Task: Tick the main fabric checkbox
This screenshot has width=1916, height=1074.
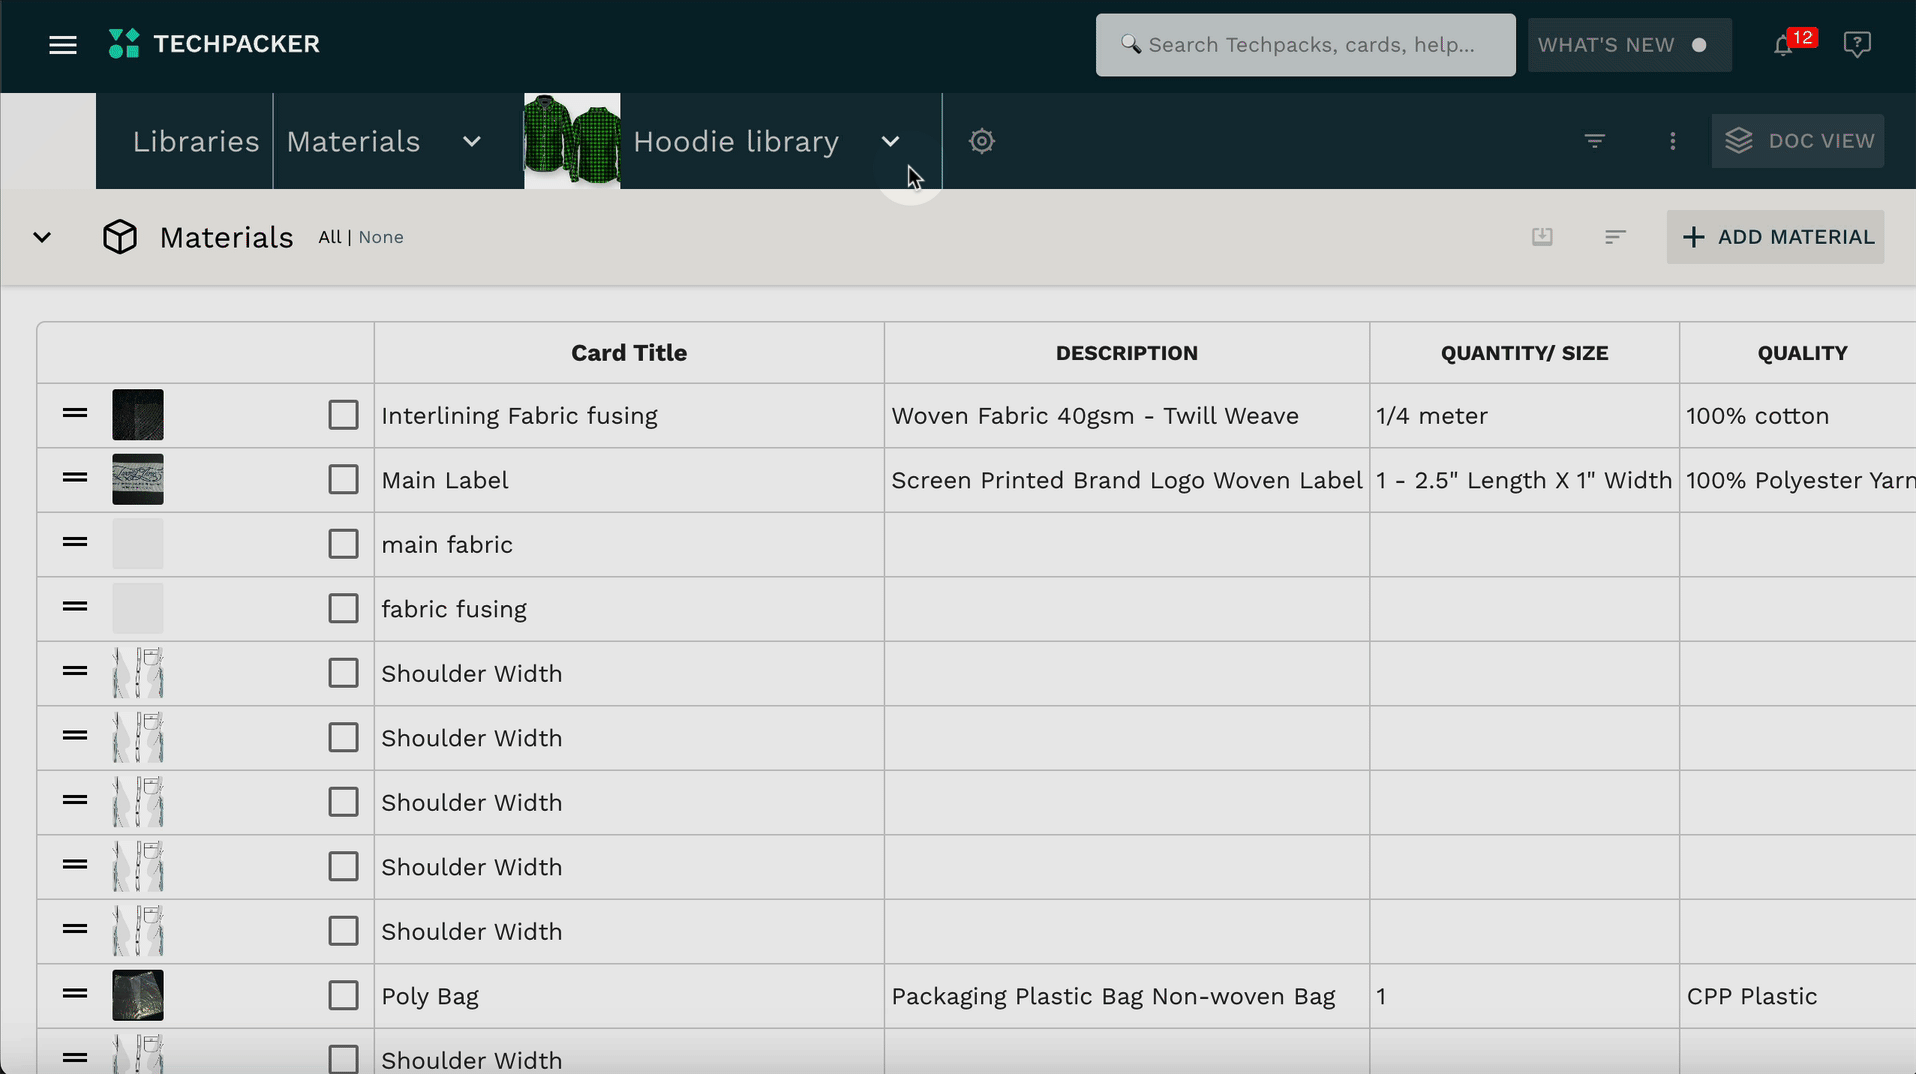Action: (x=343, y=544)
